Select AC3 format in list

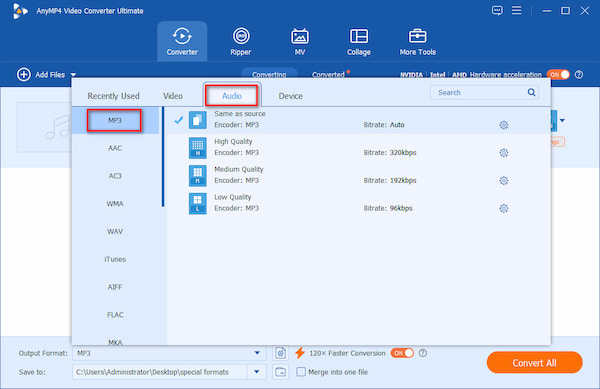[115, 176]
